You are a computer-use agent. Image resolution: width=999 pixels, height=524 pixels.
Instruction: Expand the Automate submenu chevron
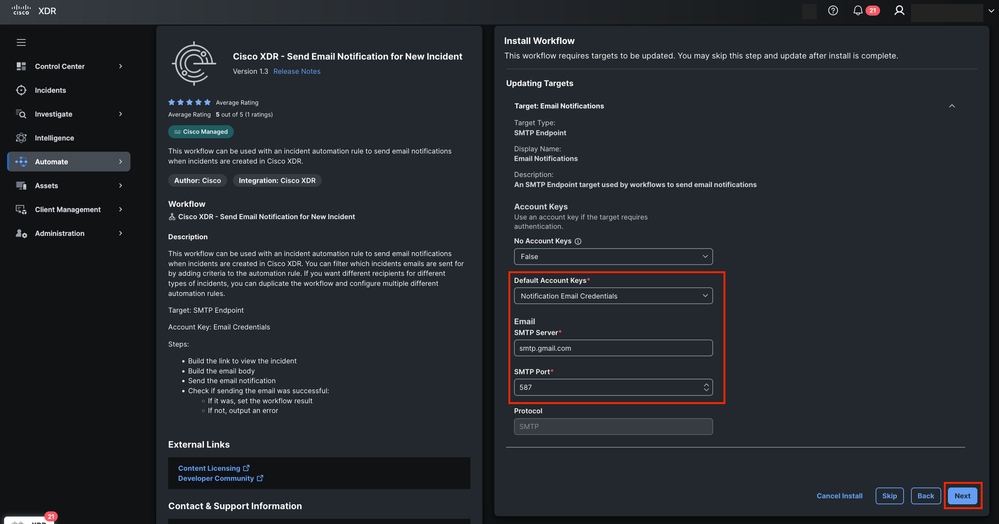tap(120, 162)
